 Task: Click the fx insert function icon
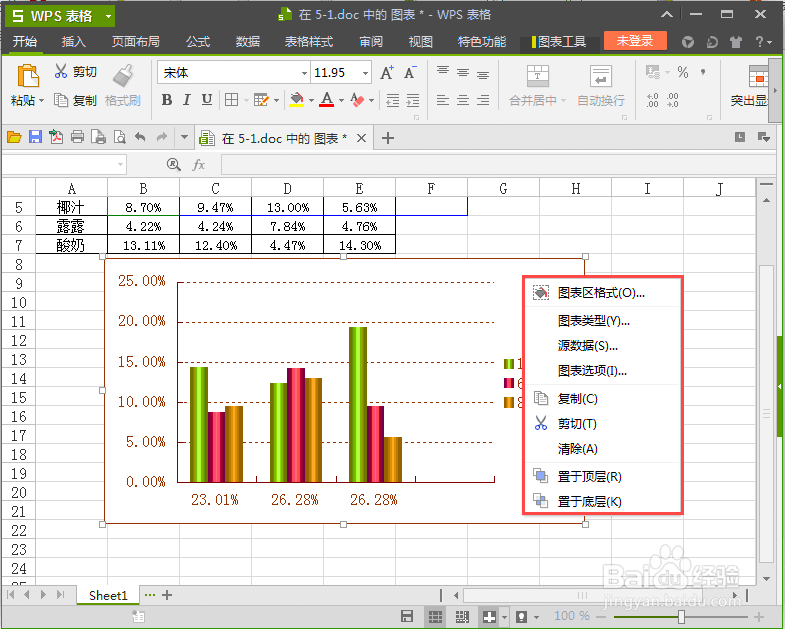(x=199, y=164)
